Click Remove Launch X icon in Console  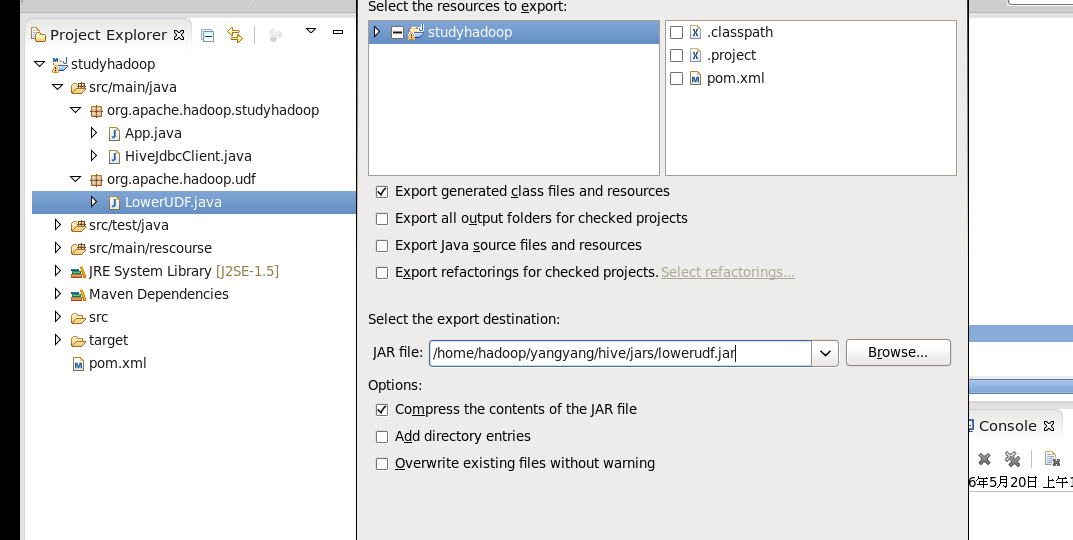(x=984, y=459)
